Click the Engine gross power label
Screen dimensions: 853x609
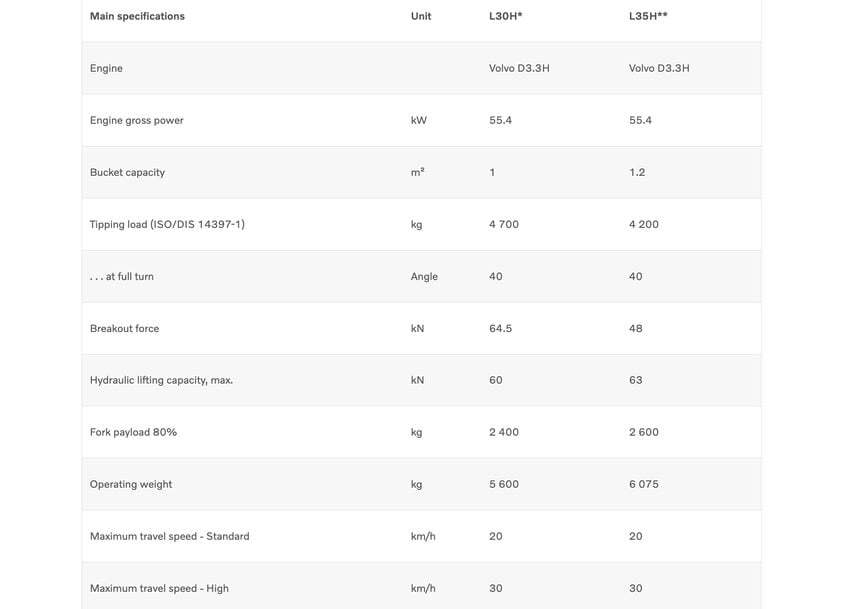coord(137,120)
